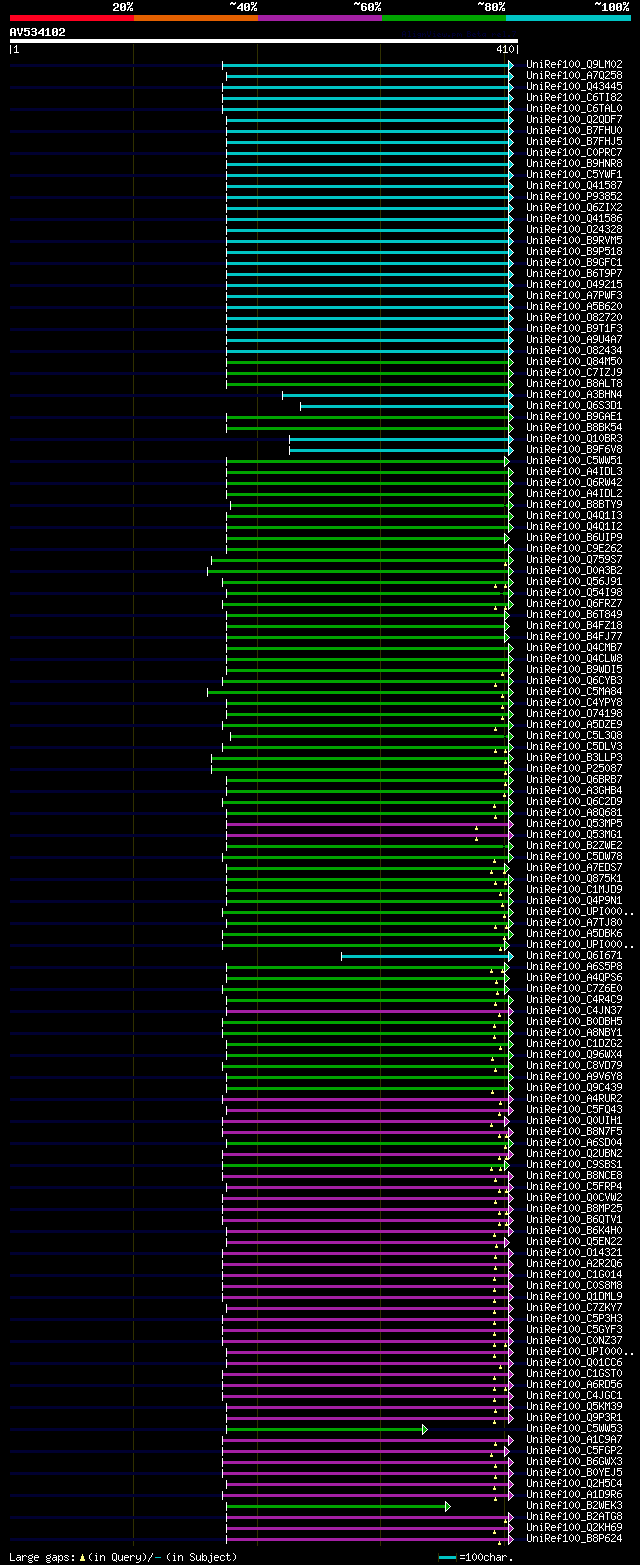This screenshot has height=1565, width=640.
Task: Select the UniRef100_A6S5P8 entry
Action: [x=574, y=966]
